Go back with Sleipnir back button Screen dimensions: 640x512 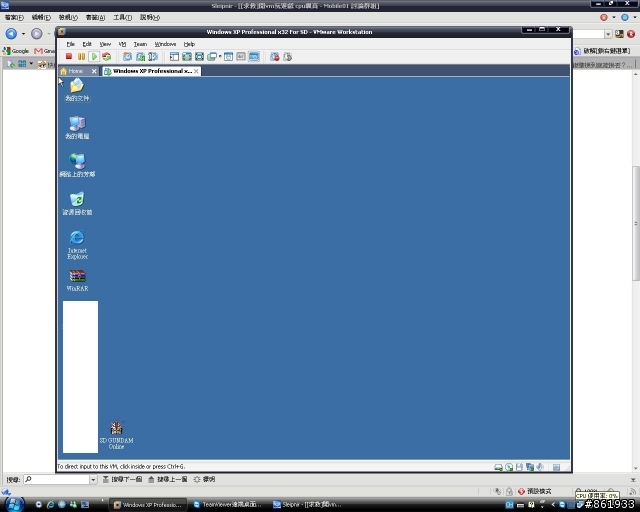click(x=11, y=33)
